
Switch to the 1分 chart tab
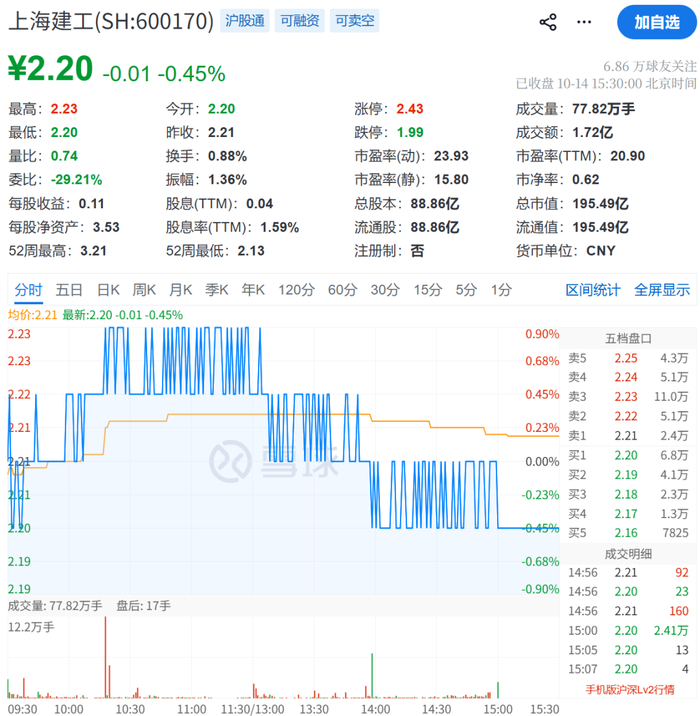point(501,290)
